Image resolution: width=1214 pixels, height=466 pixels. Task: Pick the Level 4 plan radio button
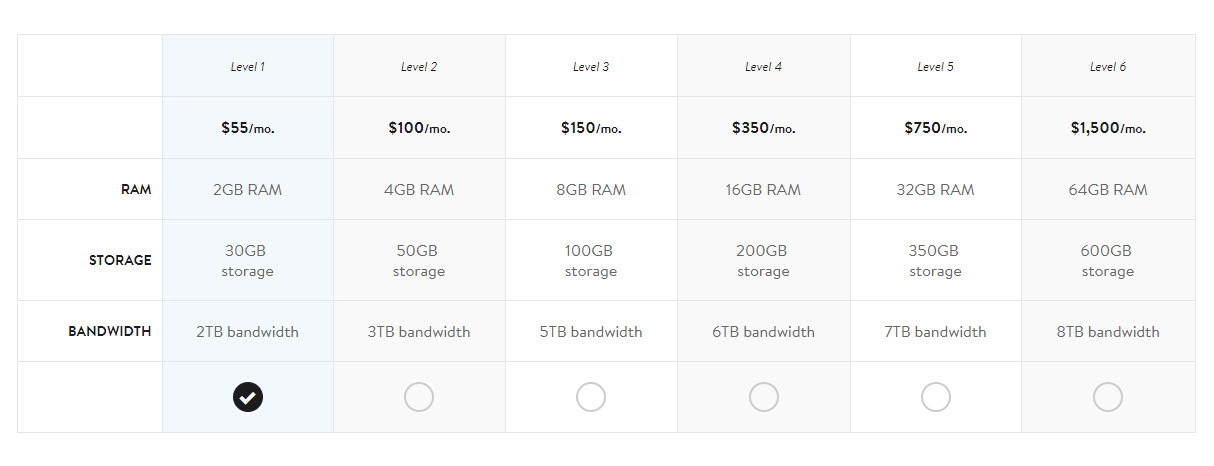point(764,397)
